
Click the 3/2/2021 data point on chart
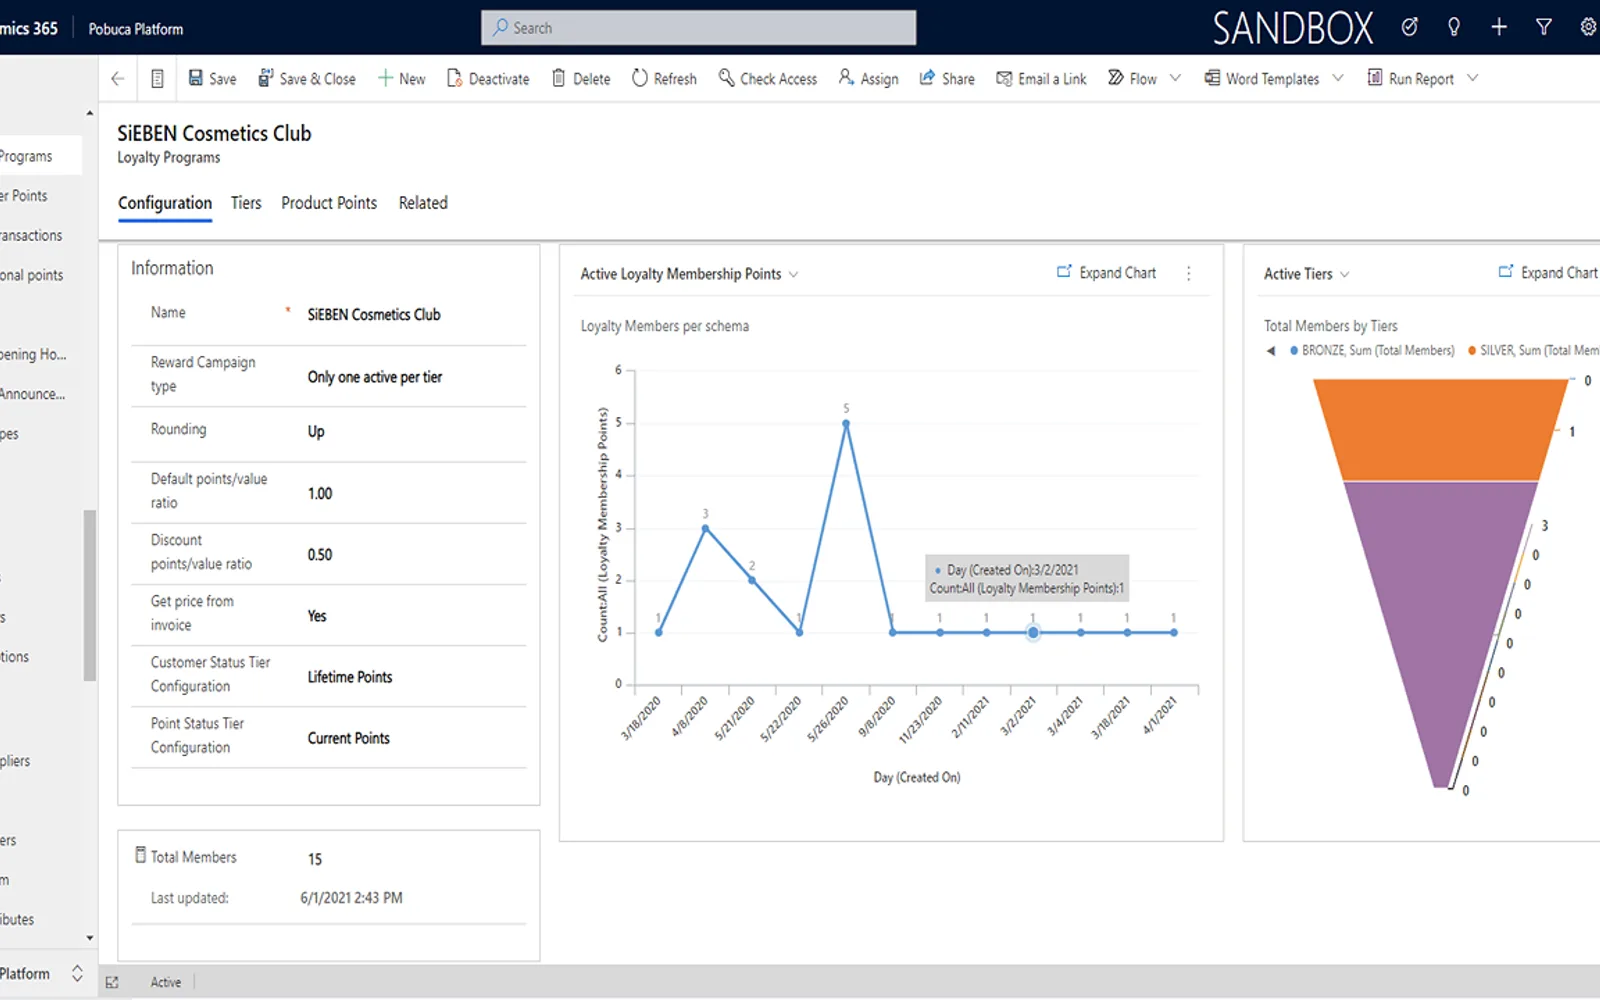coord(1033,632)
